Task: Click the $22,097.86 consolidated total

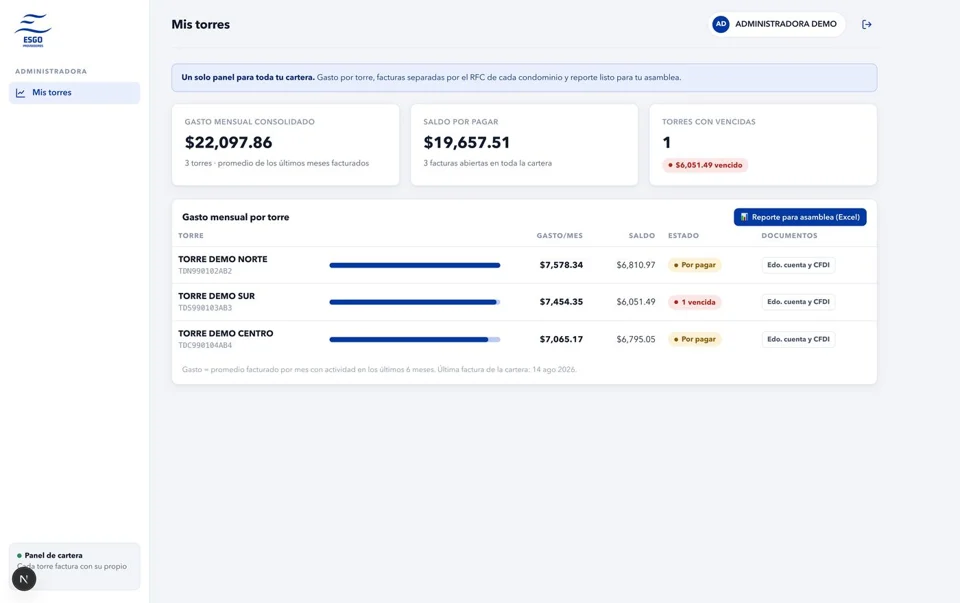Action: [228, 143]
